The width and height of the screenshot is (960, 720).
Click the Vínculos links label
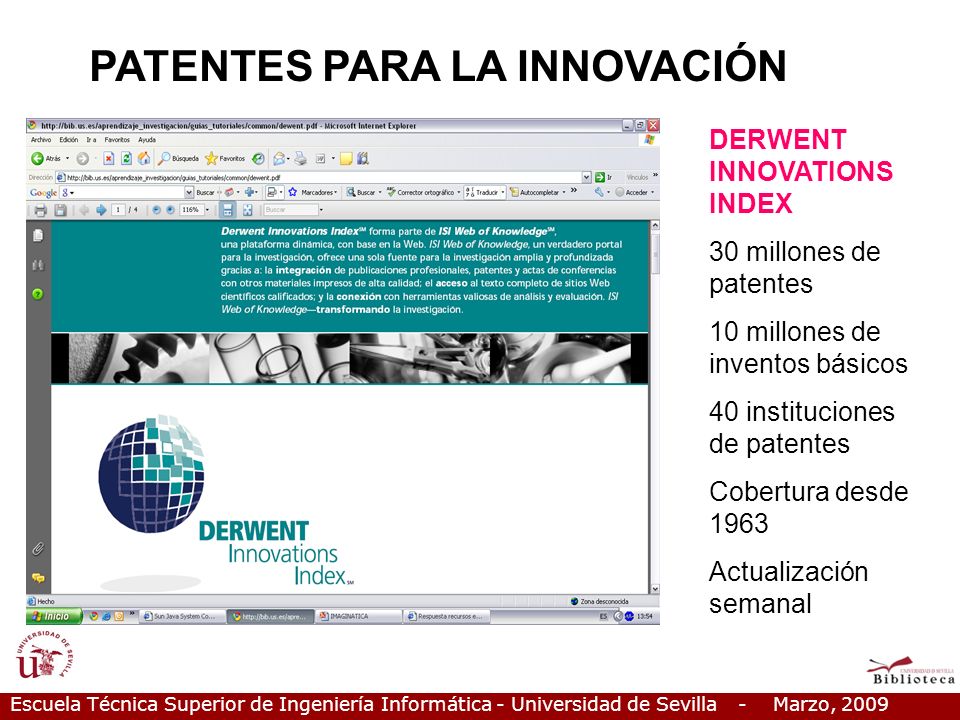pos(637,178)
